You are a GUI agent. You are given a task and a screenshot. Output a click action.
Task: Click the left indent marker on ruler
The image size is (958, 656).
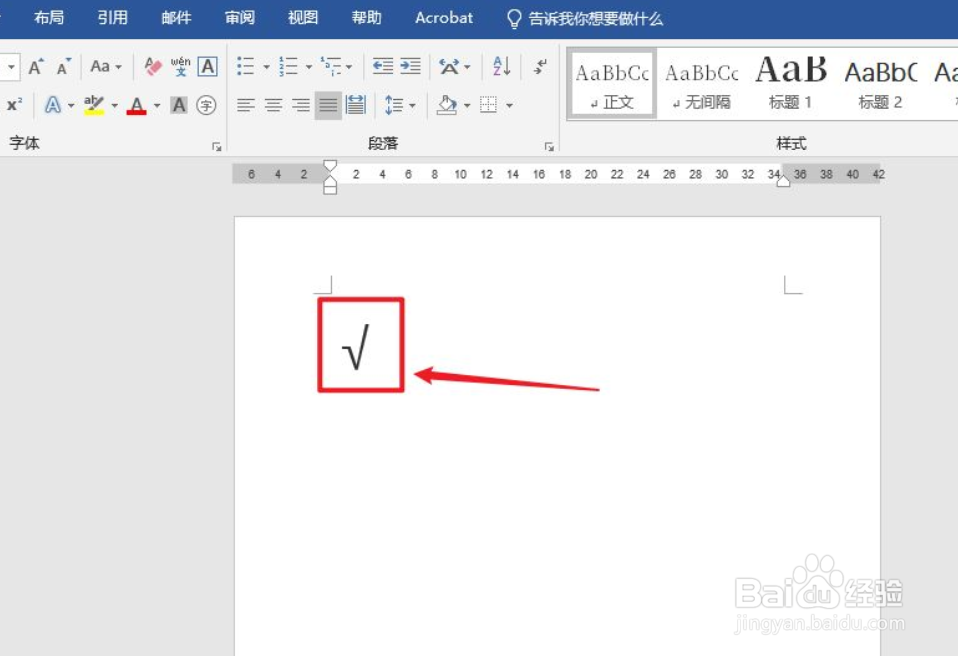pos(330,189)
